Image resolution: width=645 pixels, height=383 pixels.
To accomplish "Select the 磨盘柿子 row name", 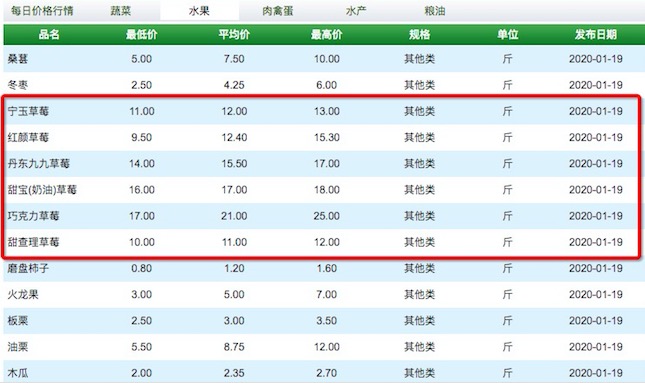I will click(28, 268).
